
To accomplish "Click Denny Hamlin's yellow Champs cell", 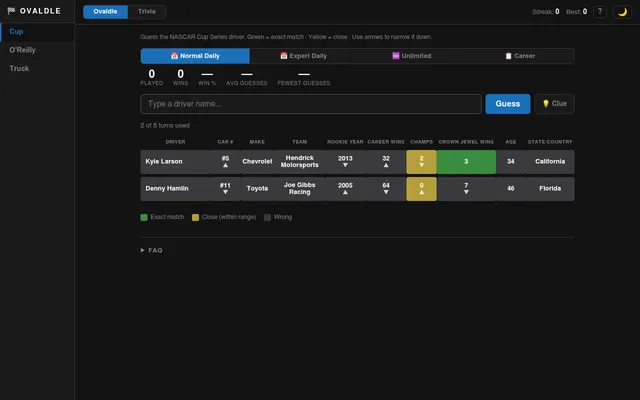I will click(x=421, y=189).
